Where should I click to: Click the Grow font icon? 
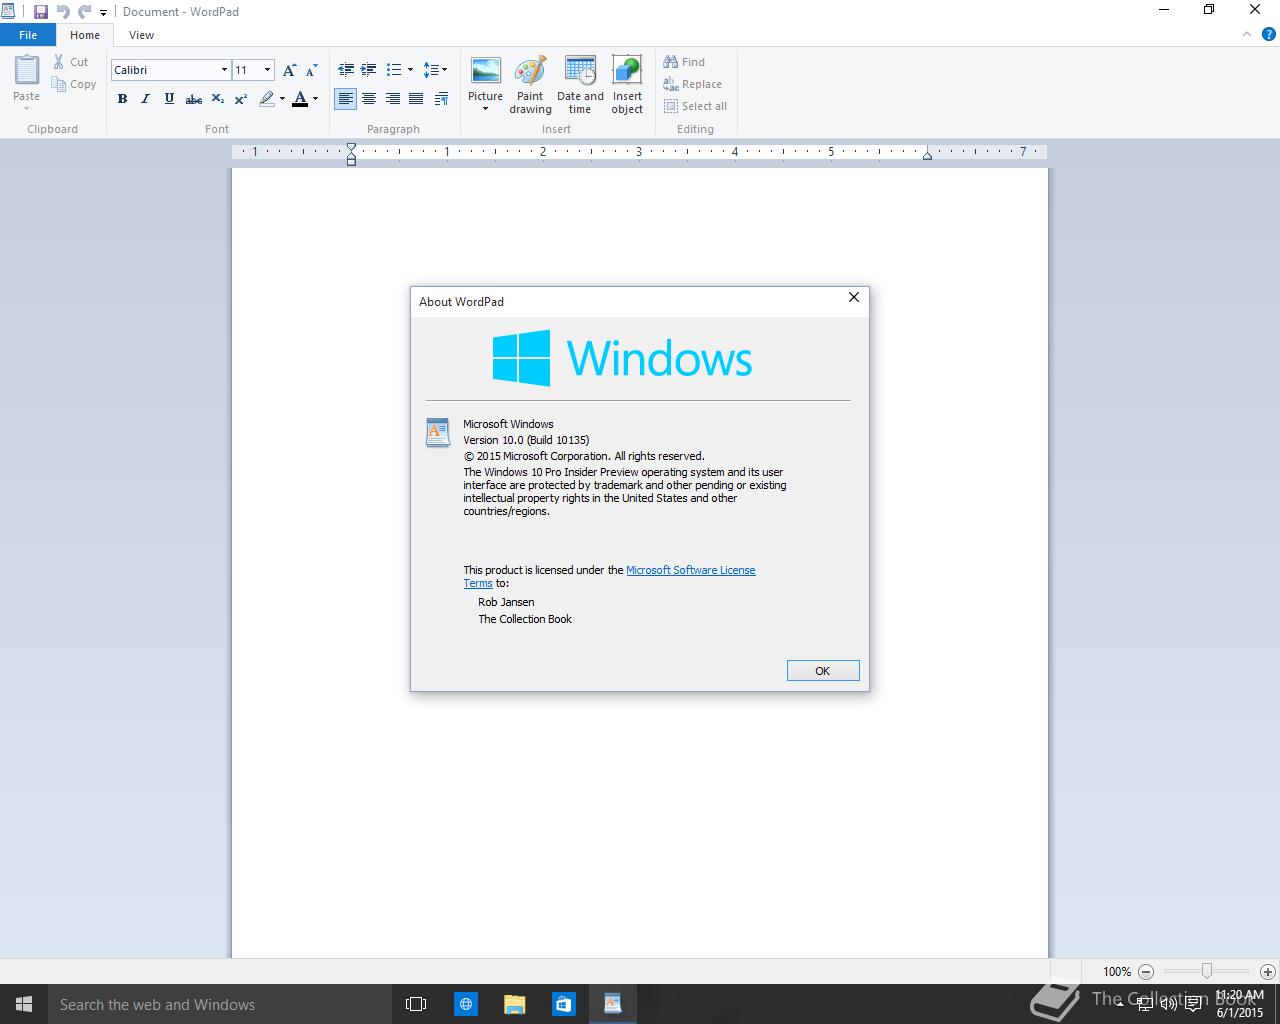pos(289,70)
